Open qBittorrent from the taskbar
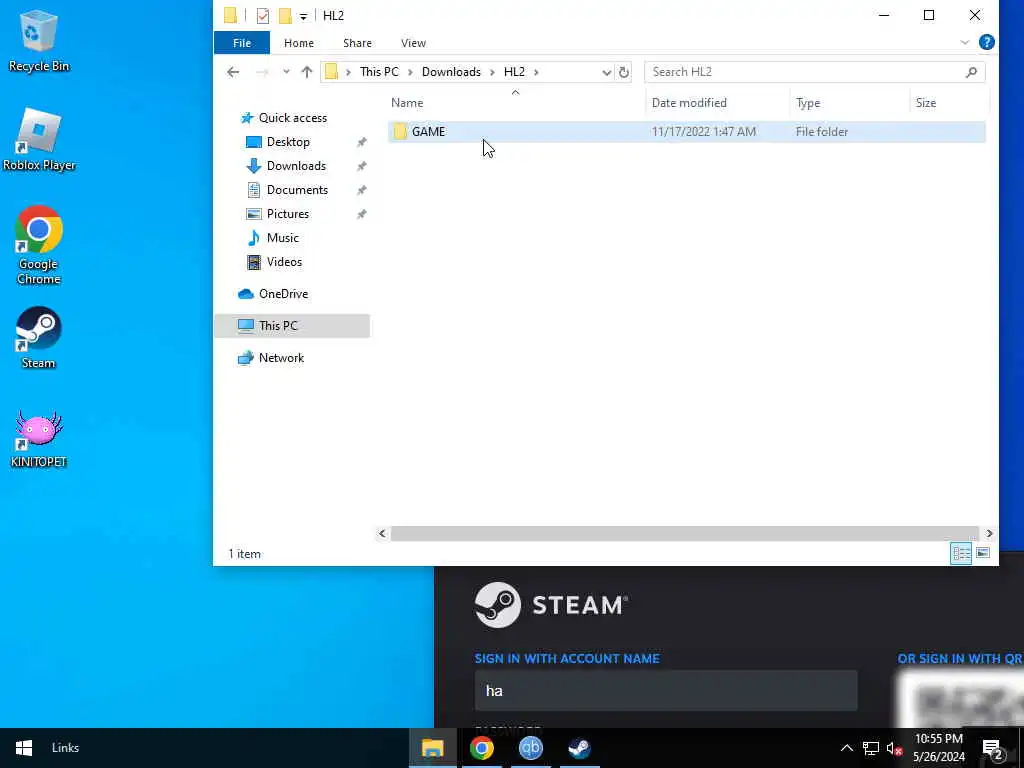Image resolution: width=1024 pixels, height=768 pixels. click(x=531, y=748)
